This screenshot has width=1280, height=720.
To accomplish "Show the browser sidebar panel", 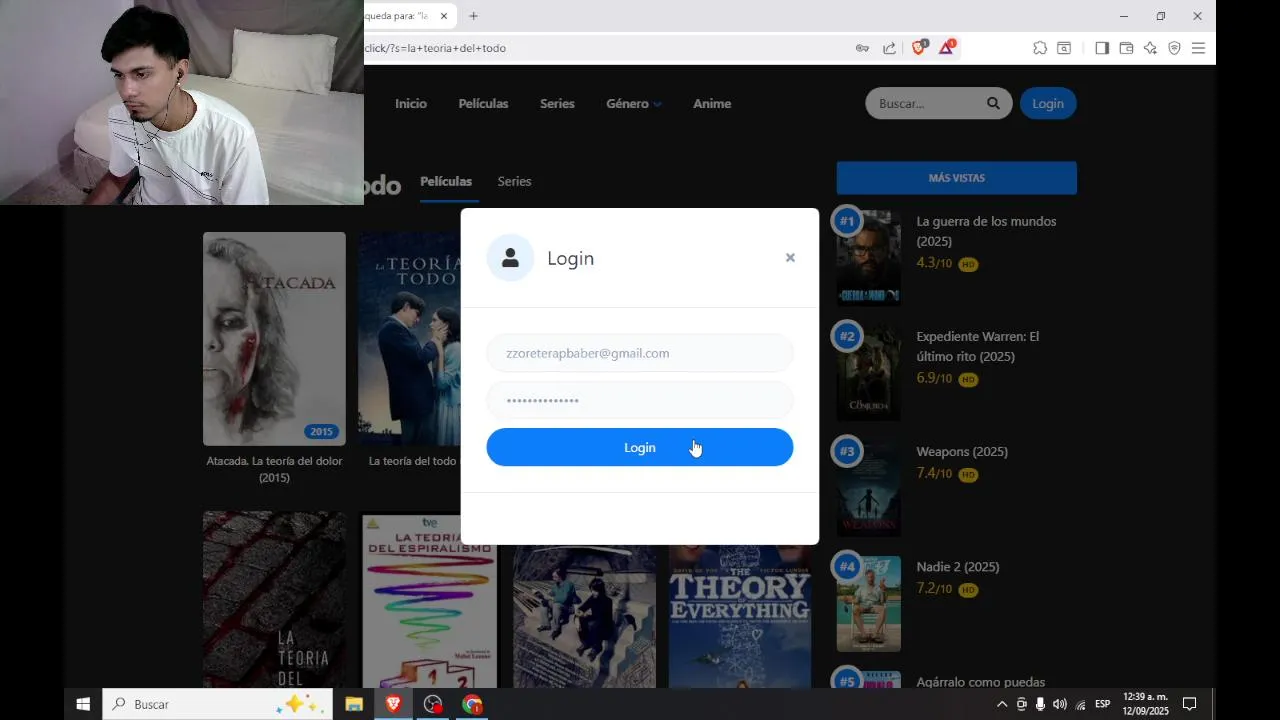I will point(1102,48).
